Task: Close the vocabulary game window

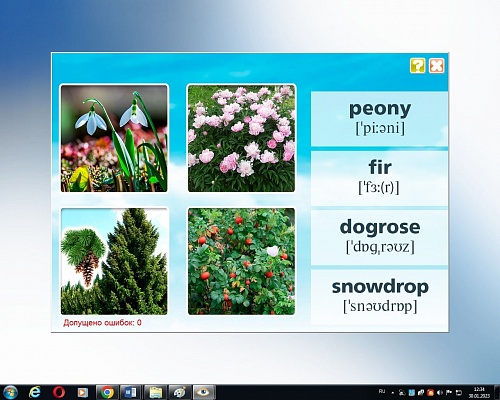Action: click(x=436, y=66)
